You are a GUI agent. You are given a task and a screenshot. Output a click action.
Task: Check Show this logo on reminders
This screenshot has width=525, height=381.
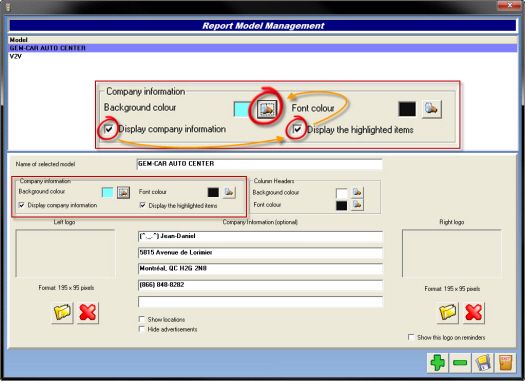(x=411, y=337)
